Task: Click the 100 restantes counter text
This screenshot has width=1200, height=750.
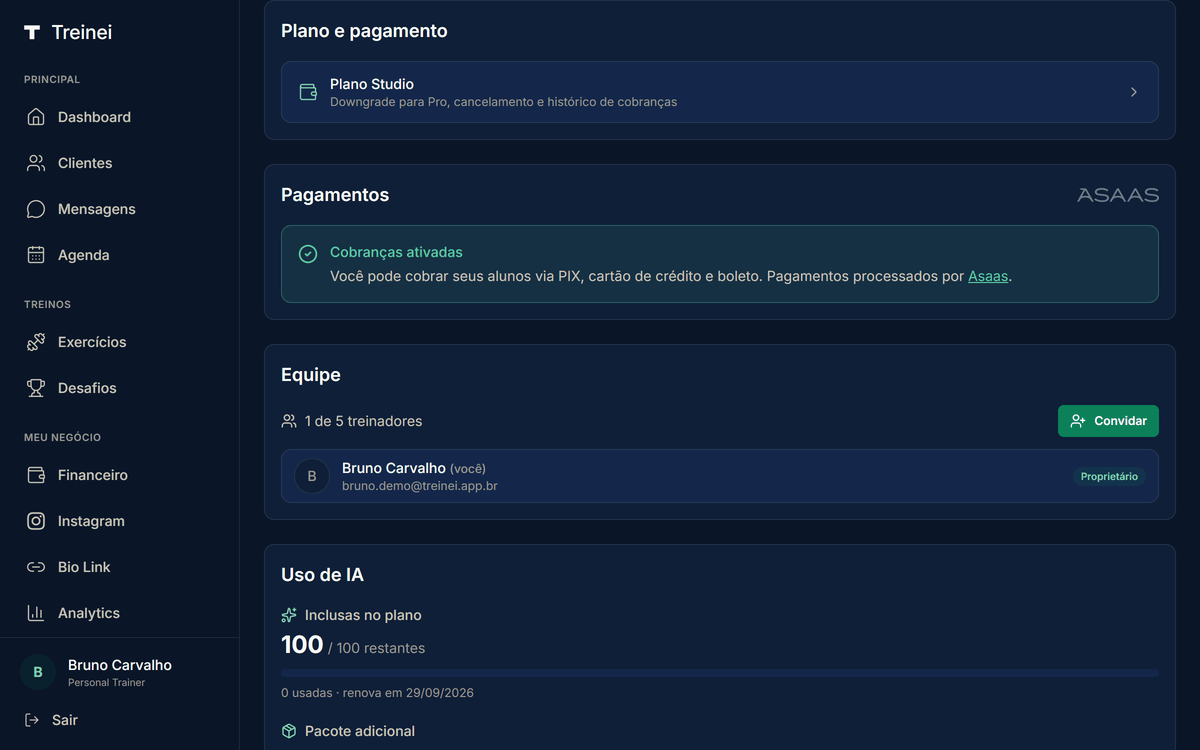Action: pyautogui.click(x=353, y=646)
